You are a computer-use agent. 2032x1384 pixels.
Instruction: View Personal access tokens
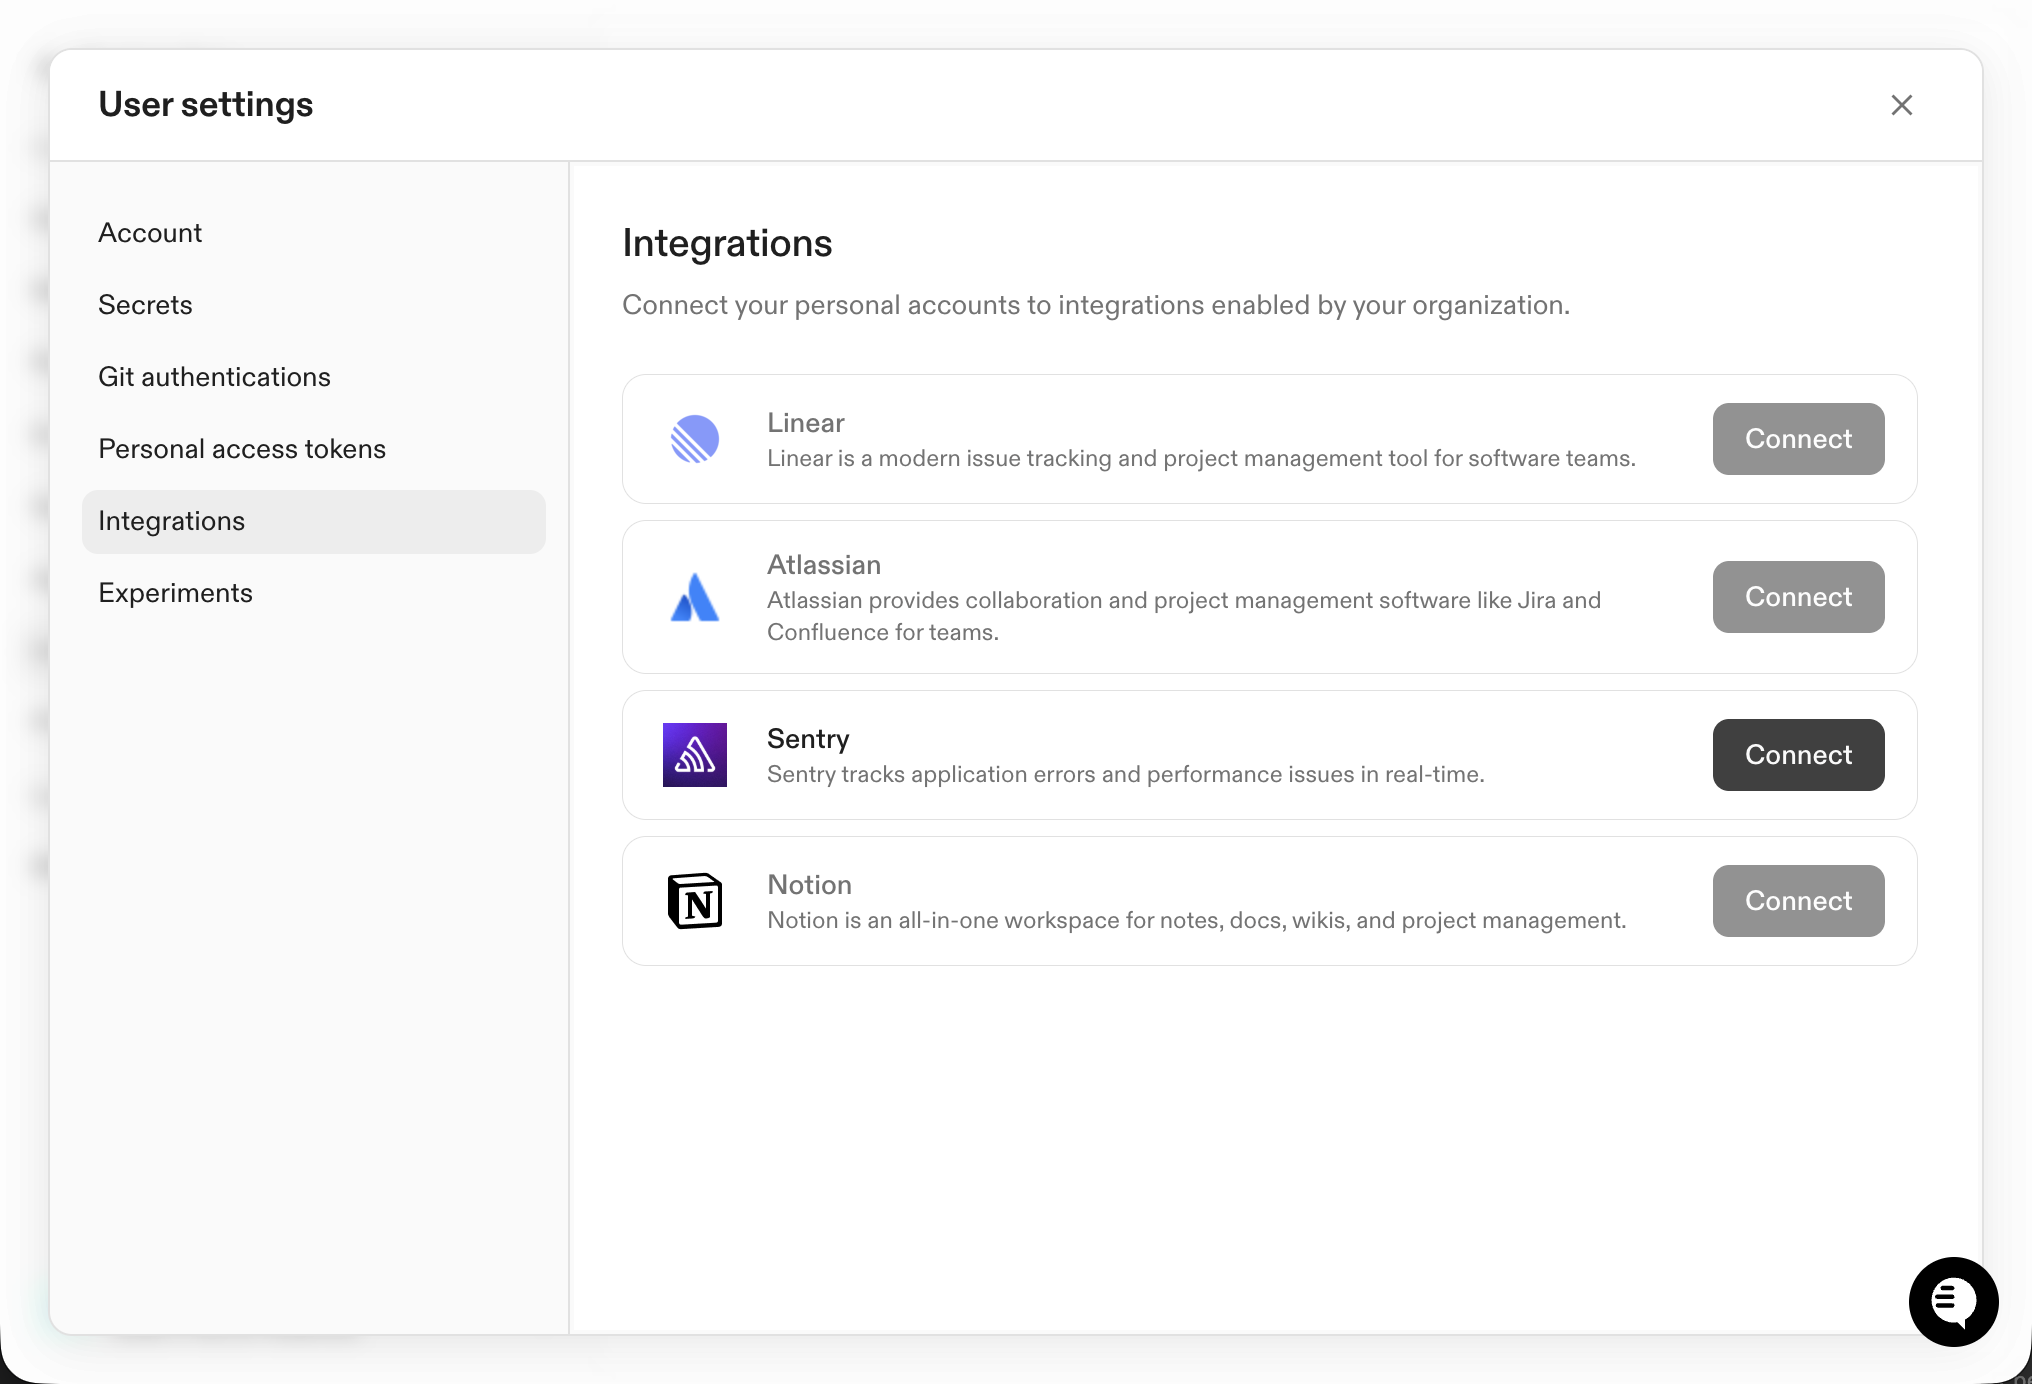(241, 448)
